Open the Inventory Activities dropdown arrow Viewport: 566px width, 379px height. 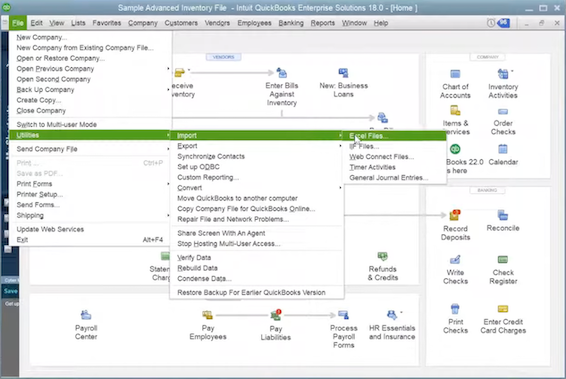pyautogui.click(x=512, y=71)
